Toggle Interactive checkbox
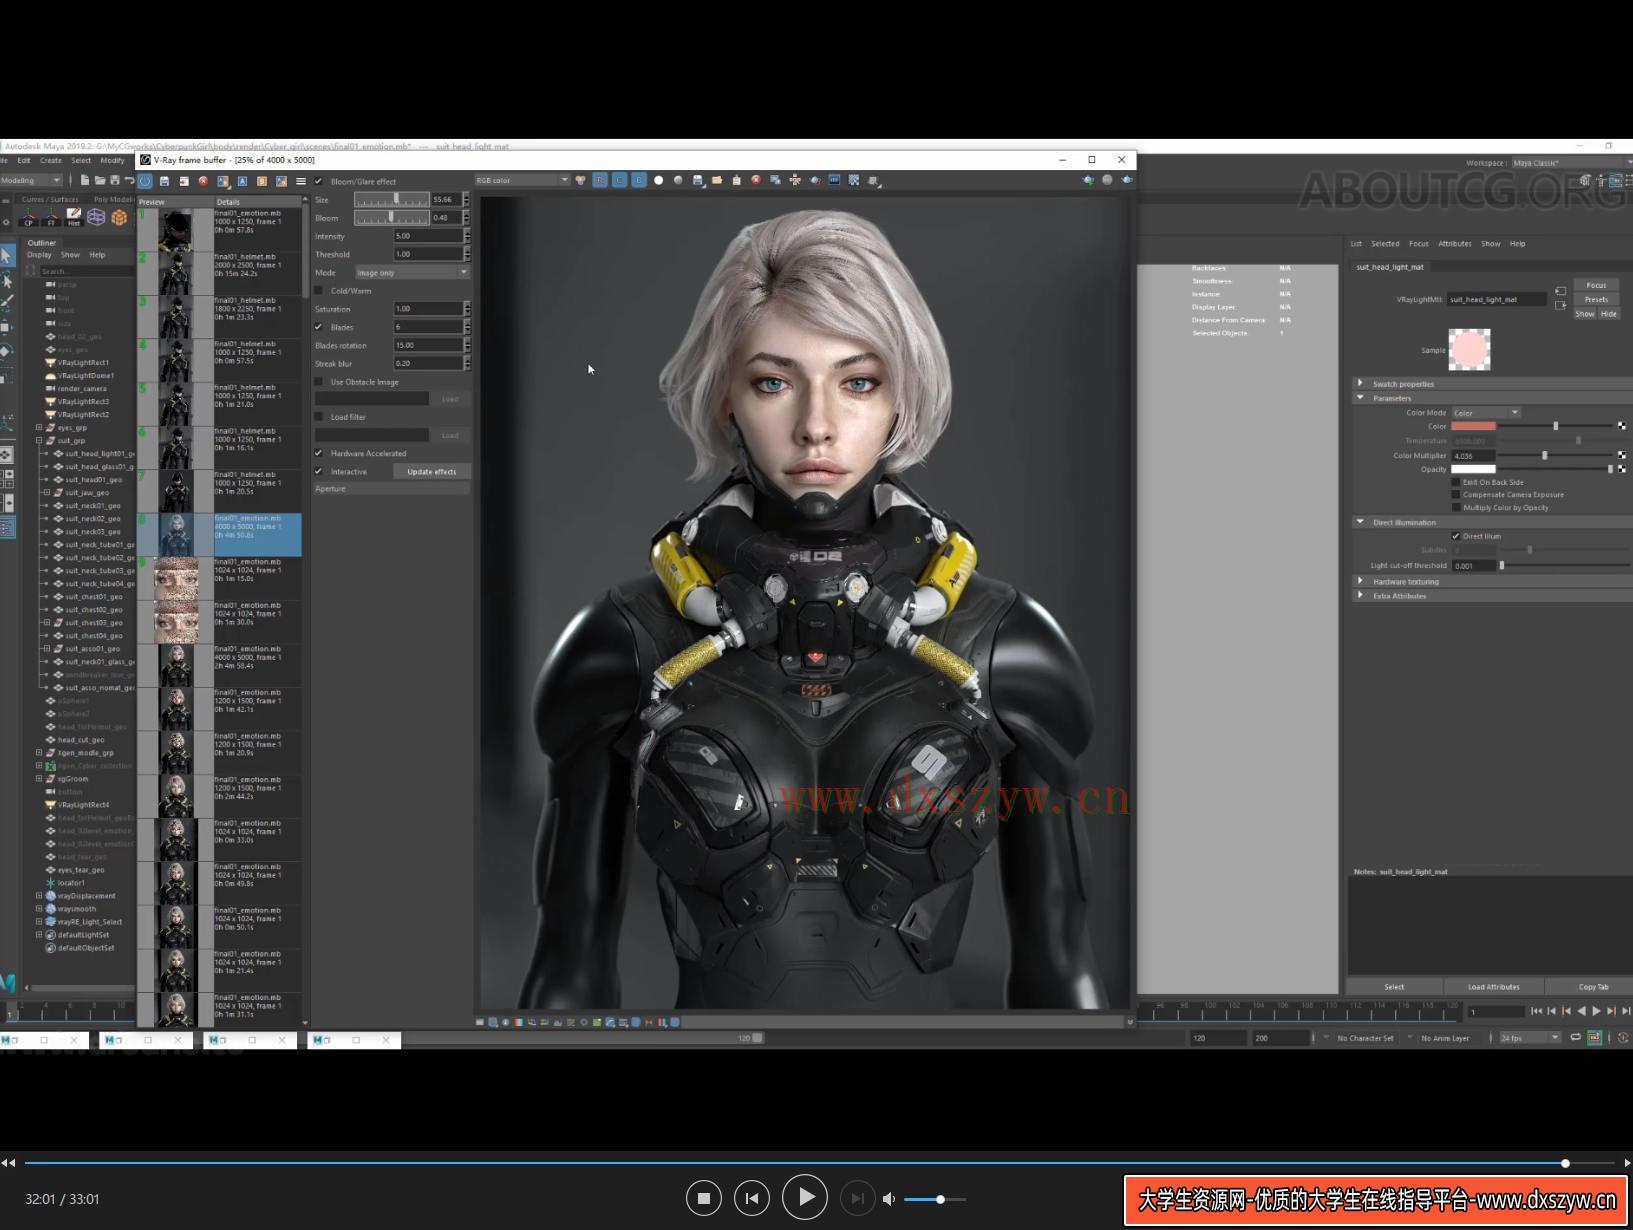The height and width of the screenshot is (1230, 1633). tap(319, 471)
